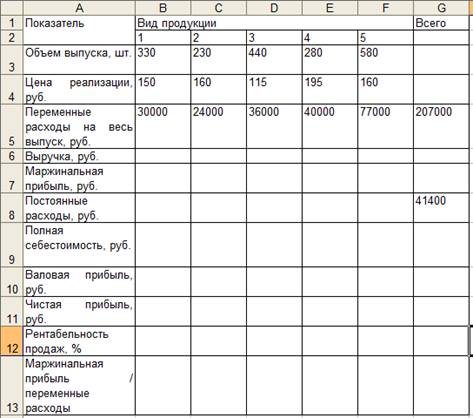Click the Показатель header cell
Screen dimensions: 473x418
pyautogui.click(x=79, y=30)
